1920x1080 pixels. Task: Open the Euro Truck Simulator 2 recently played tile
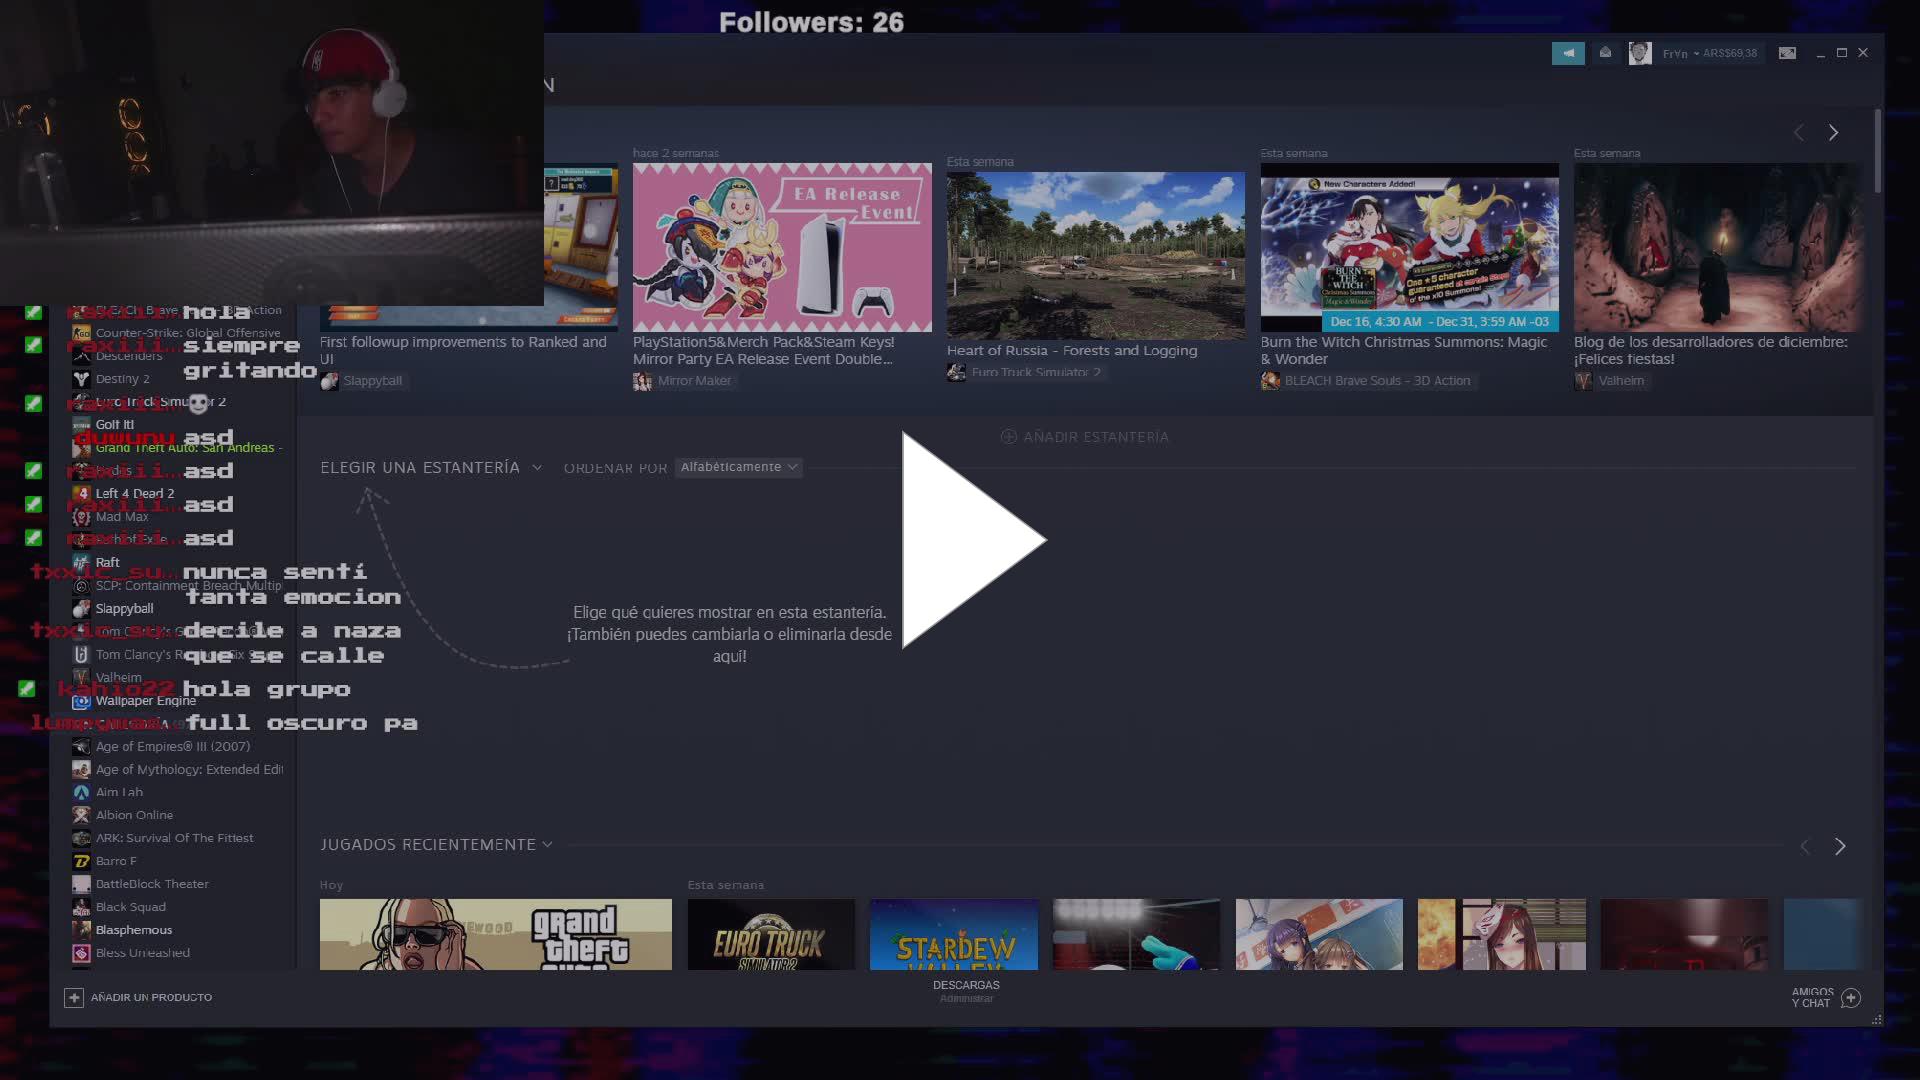(771, 935)
